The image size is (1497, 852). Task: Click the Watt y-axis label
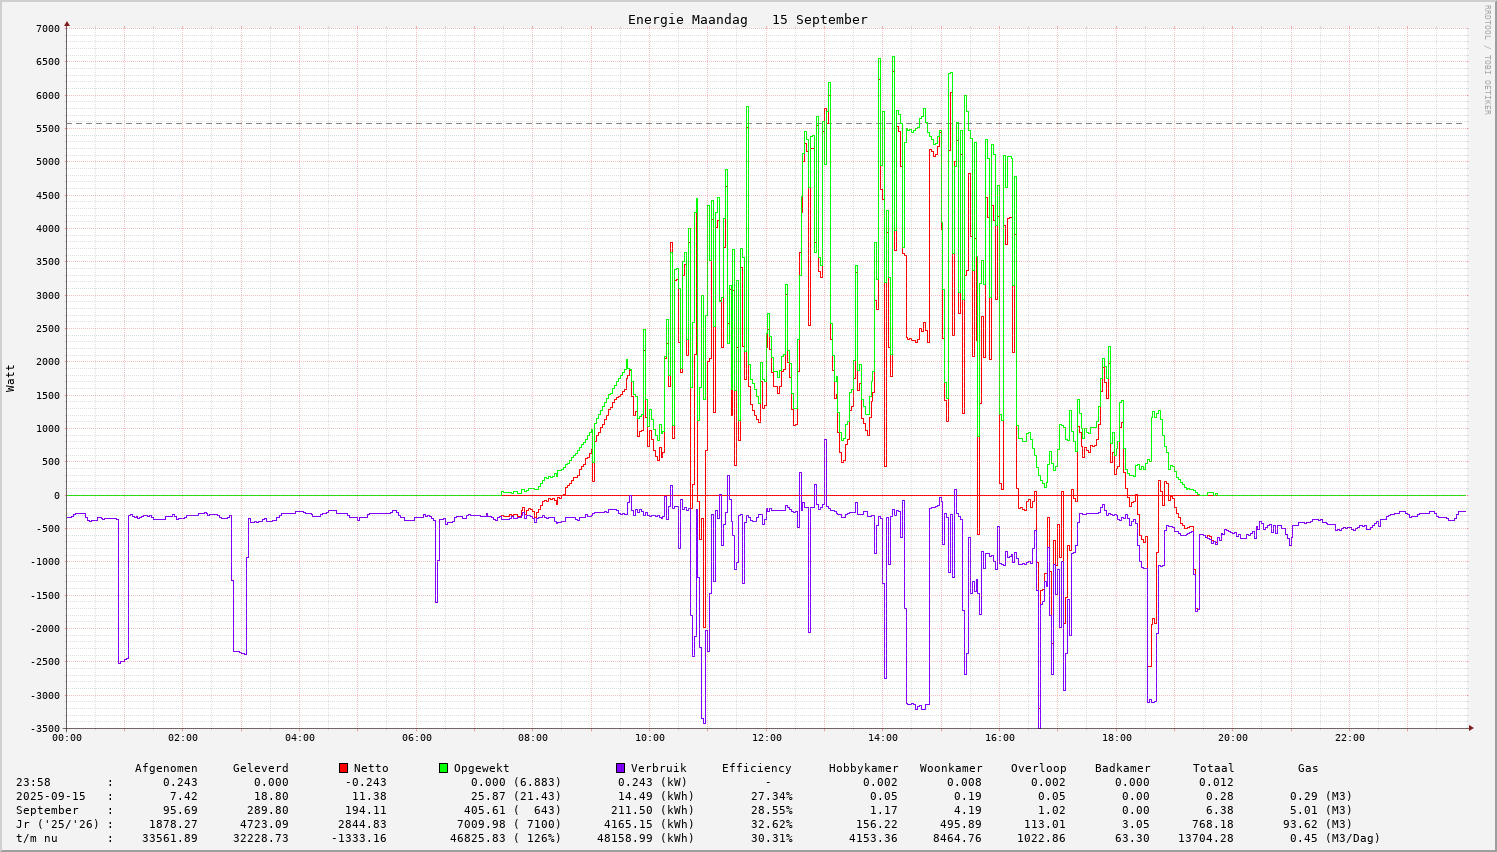click(x=11, y=378)
